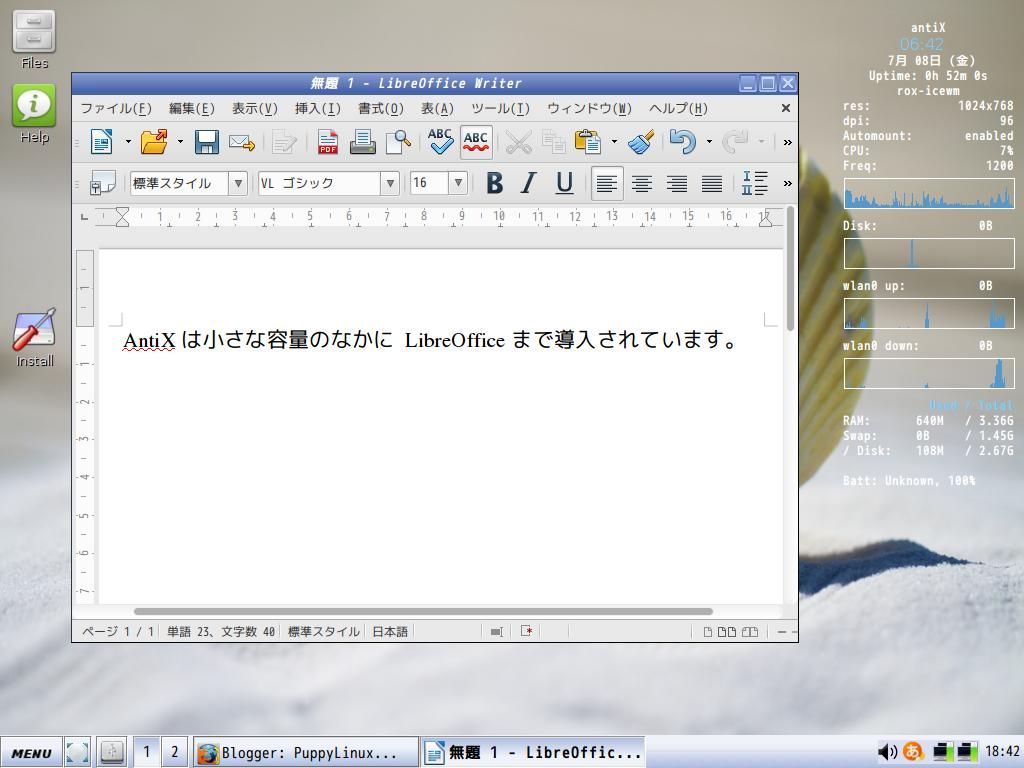Click the MENU button in taskbar
Screen dimensions: 1024x768
click(31, 753)
